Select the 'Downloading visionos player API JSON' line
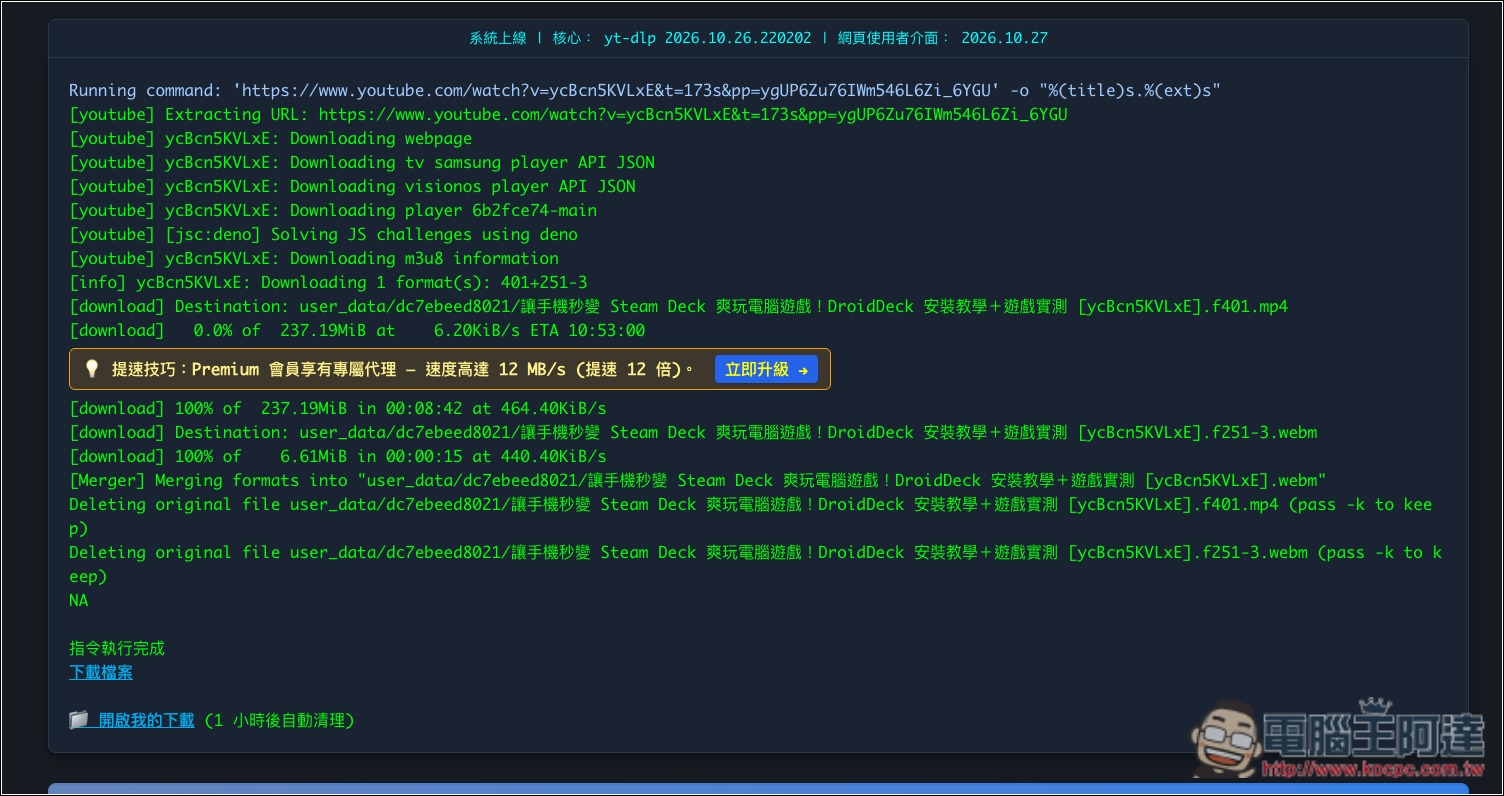This screenshot has width=1504, height=796. click(352, 186)
